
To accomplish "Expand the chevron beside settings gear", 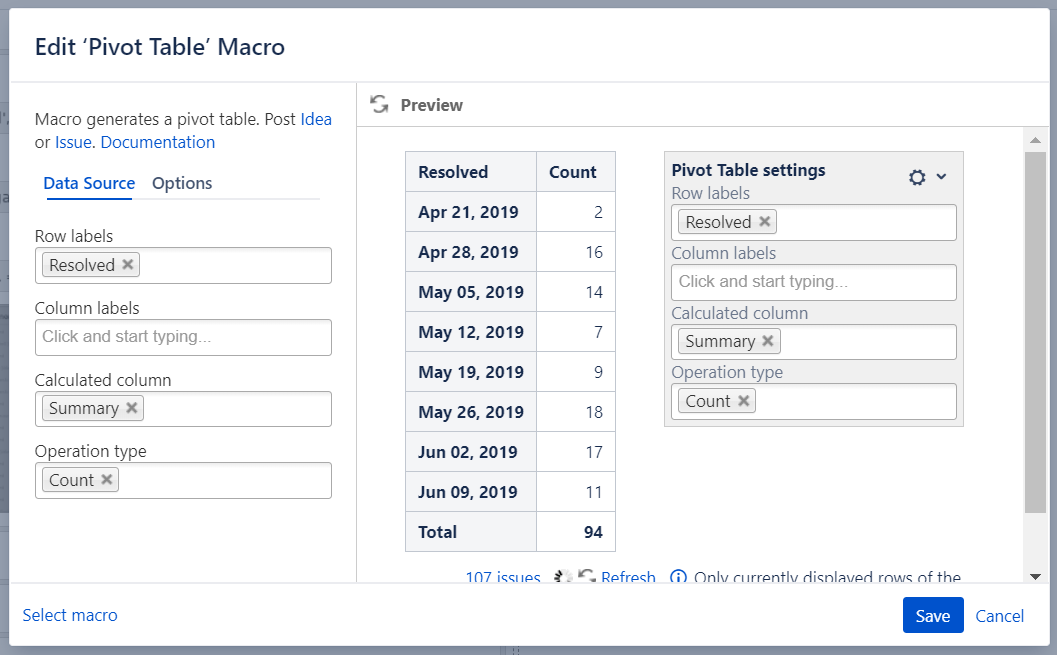I will (941, 177).
